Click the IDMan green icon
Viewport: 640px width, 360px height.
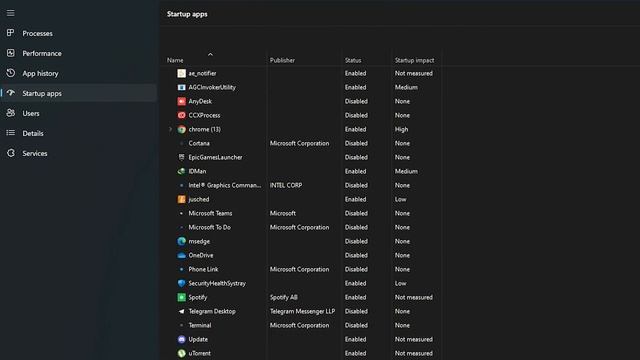pyautogui.click(x=182, y=171)
